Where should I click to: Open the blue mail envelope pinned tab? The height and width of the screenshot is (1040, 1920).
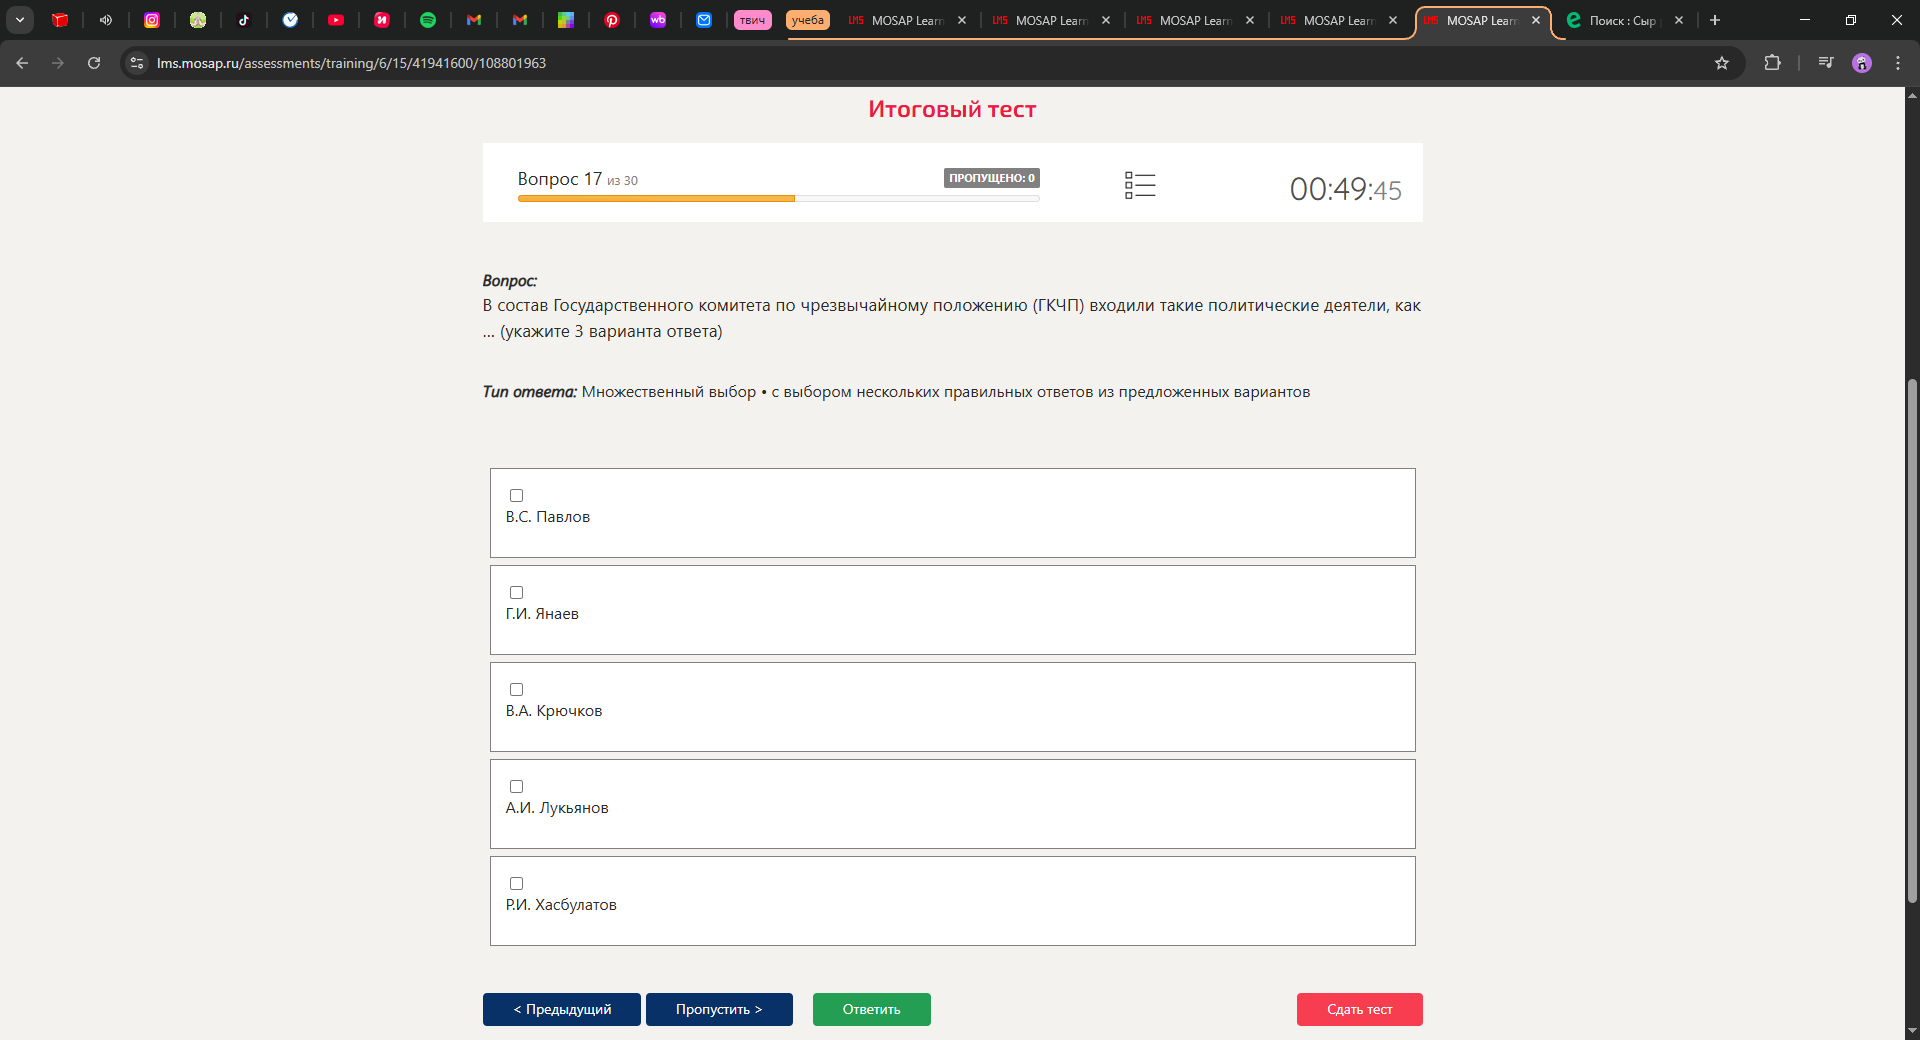click(704, 20)
